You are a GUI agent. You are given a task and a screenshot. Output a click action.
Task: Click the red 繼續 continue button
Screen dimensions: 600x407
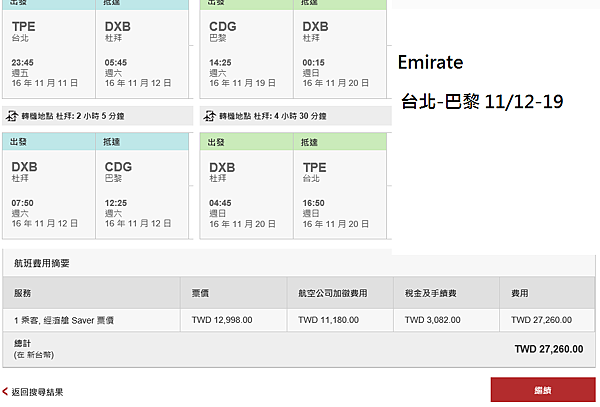click(x=543, y=390)
